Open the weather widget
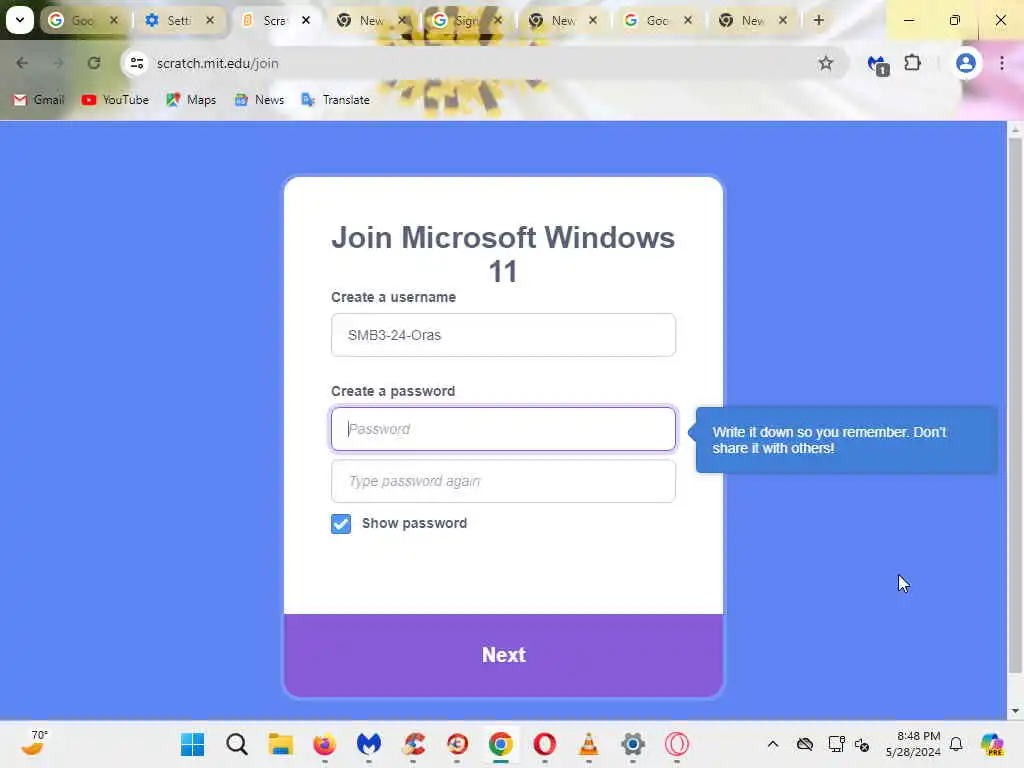 (34, 743)
